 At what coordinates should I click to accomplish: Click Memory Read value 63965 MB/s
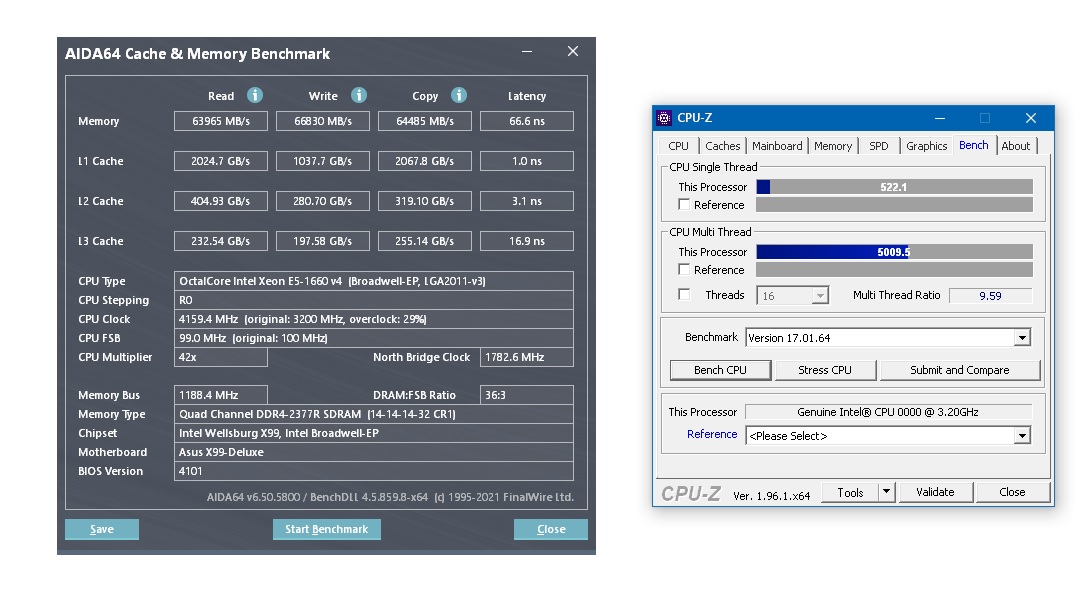pyautogui.click(x=221, y=121)
